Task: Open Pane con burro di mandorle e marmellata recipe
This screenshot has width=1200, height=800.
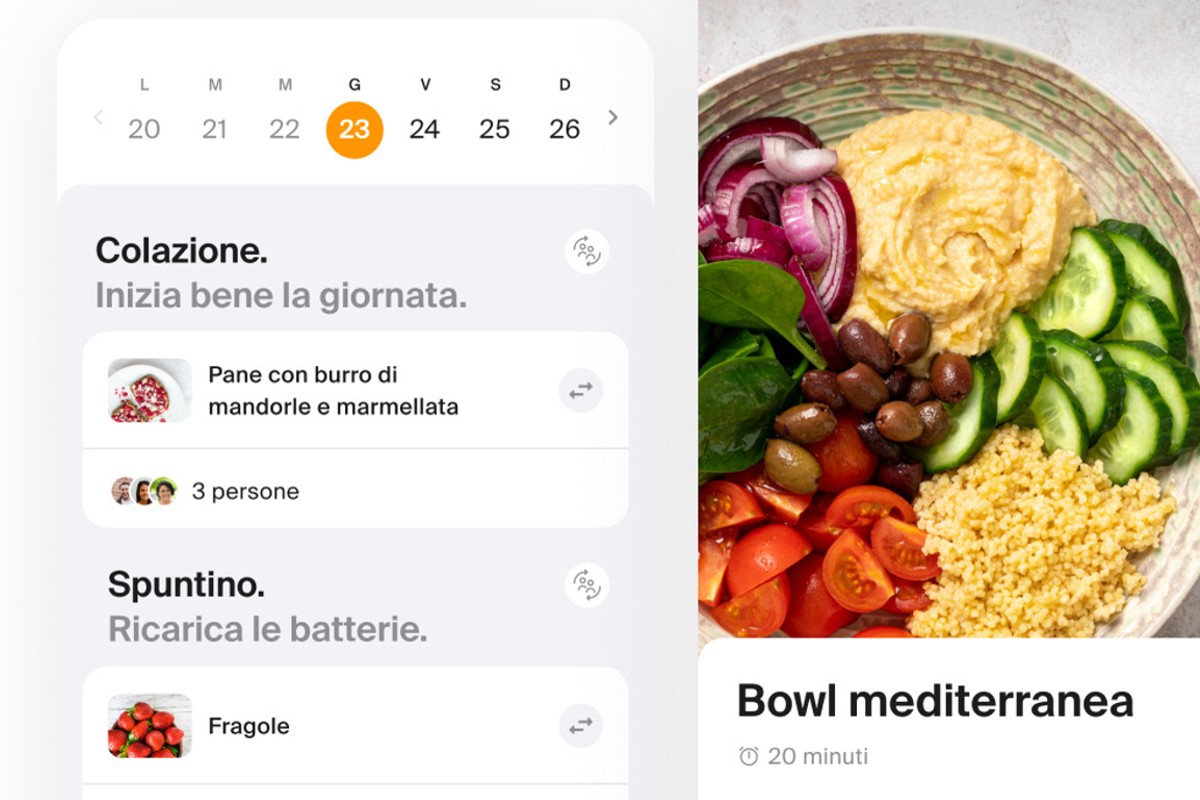Action: coord(333,391)
